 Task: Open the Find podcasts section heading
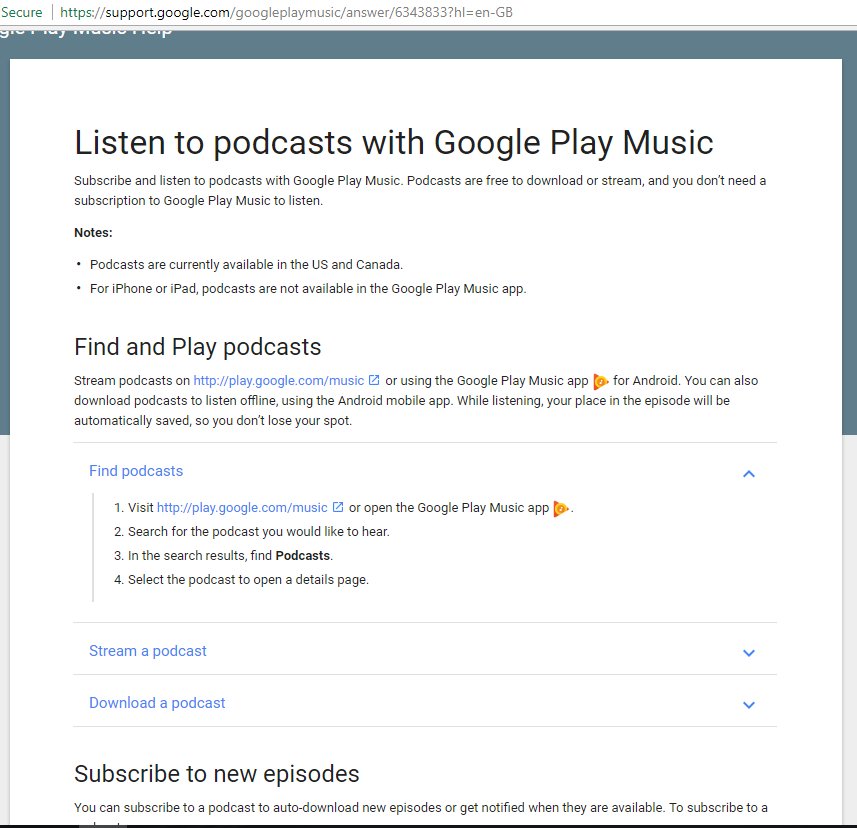tap(136, 471)
